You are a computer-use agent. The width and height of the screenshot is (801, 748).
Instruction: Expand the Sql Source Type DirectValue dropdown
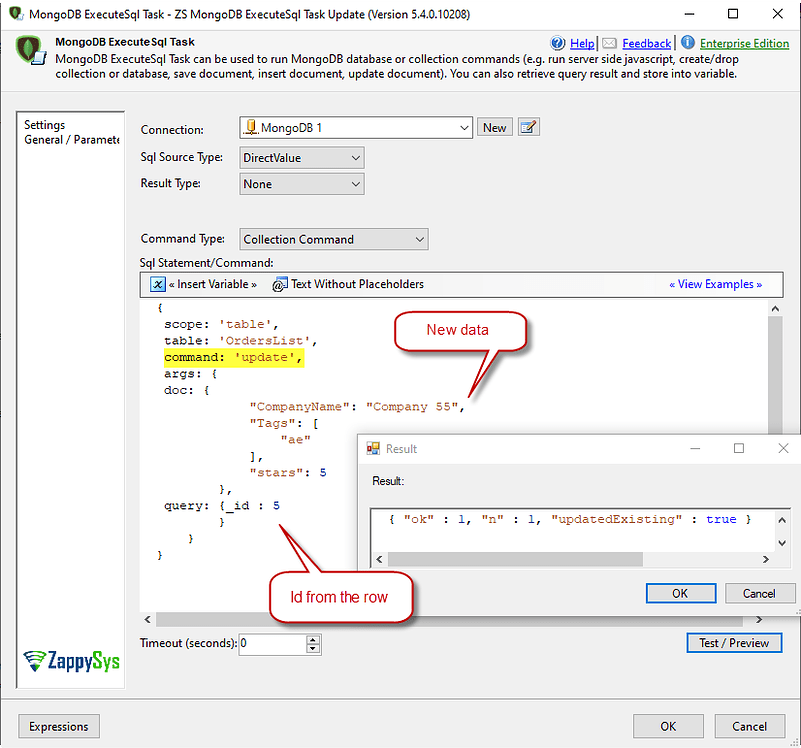point(355,157)
